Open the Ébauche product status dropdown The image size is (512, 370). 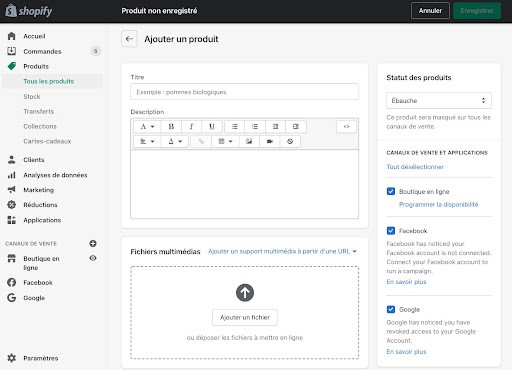point(439,101)
